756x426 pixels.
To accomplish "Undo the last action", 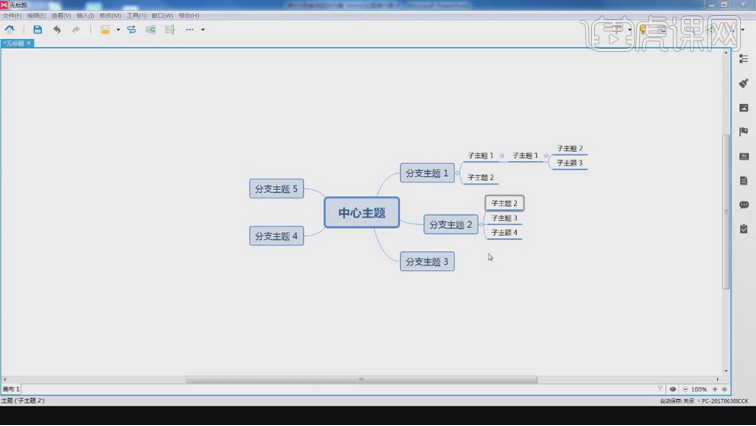I will (57, 30).
